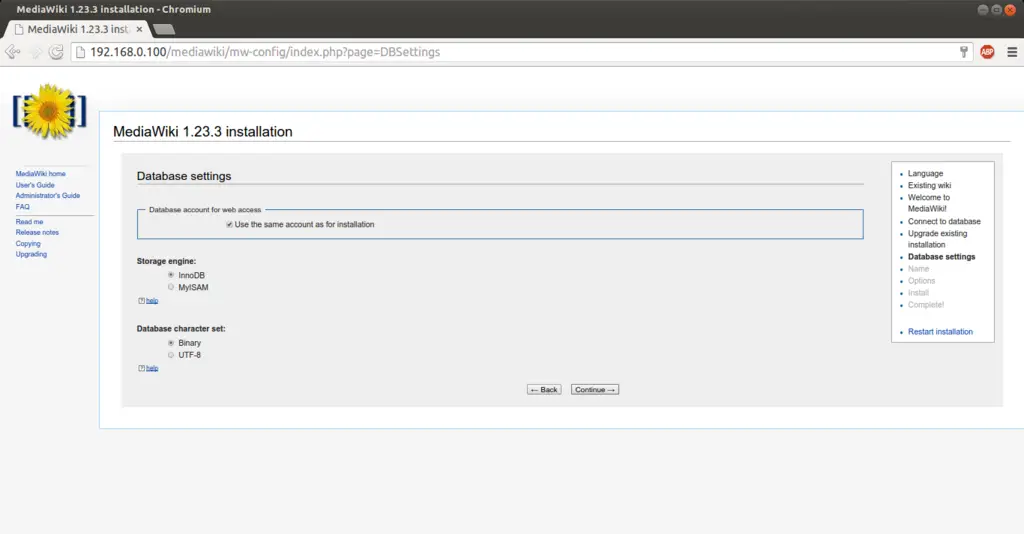Open the FAQ sidebar link
Screen dimensions: 1024x534
coord(23,207)
